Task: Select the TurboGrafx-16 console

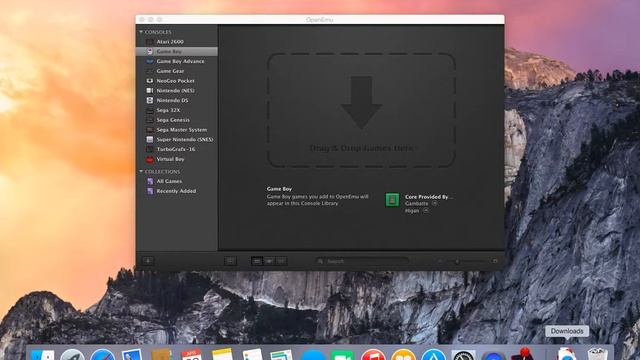Action: pos(176,149)
